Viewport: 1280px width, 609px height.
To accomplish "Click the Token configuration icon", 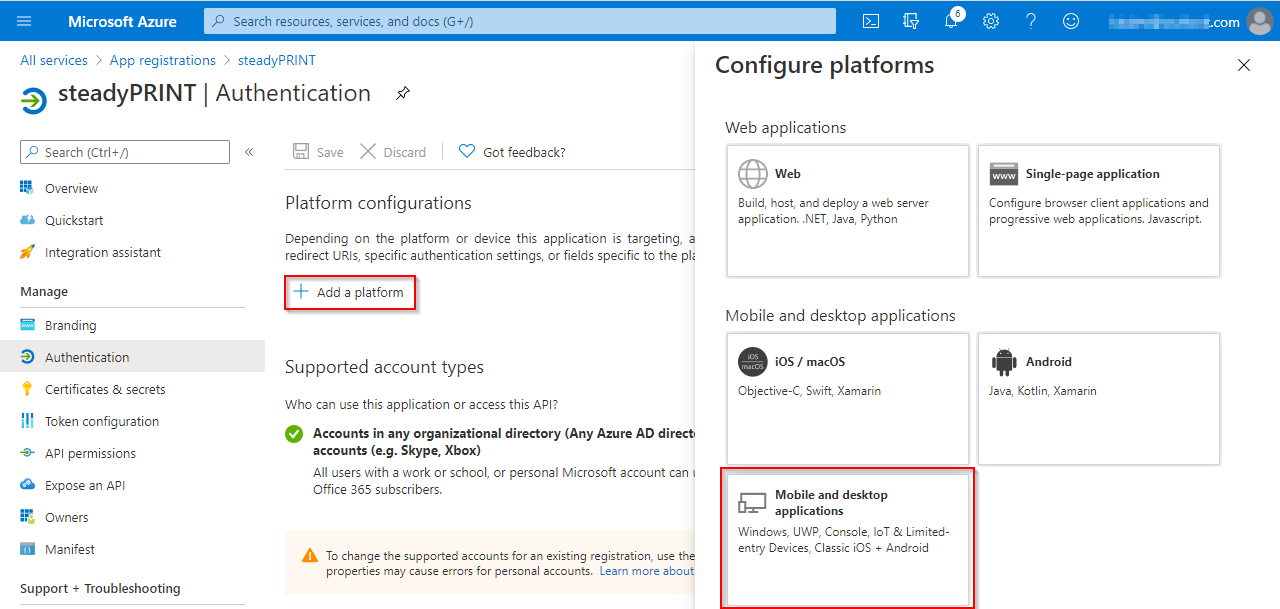I will coord(27,421).
